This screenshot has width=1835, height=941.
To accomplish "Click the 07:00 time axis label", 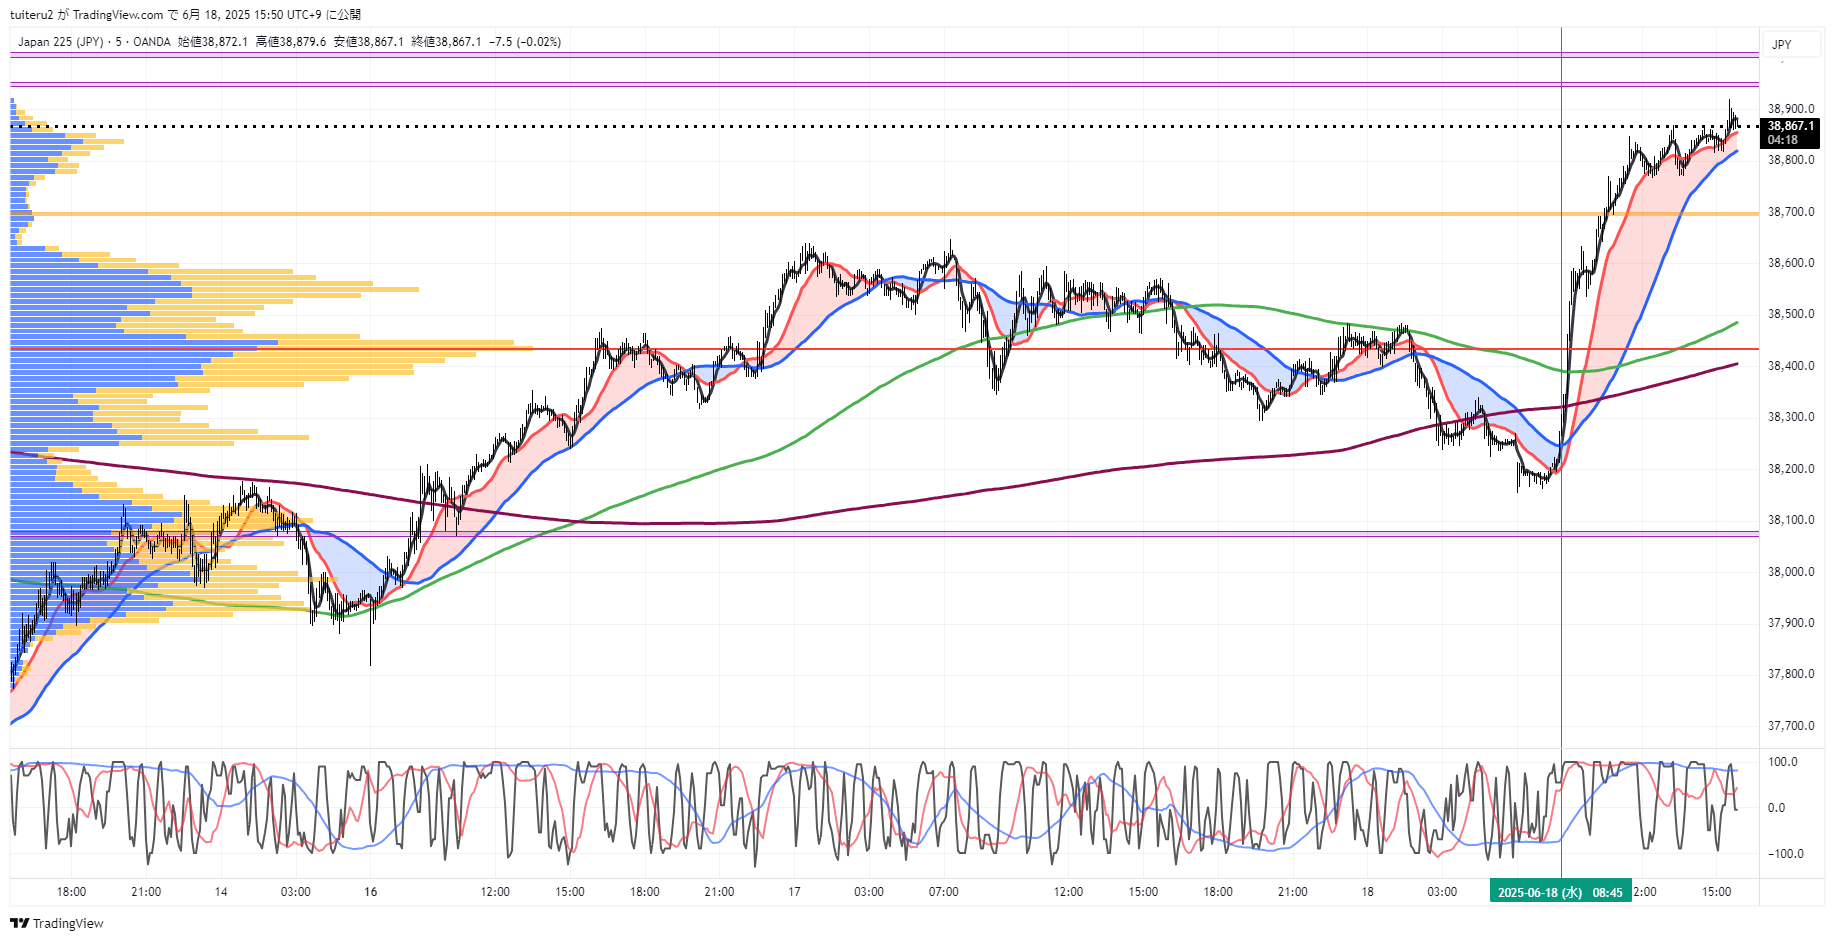I will click(943, 892).
